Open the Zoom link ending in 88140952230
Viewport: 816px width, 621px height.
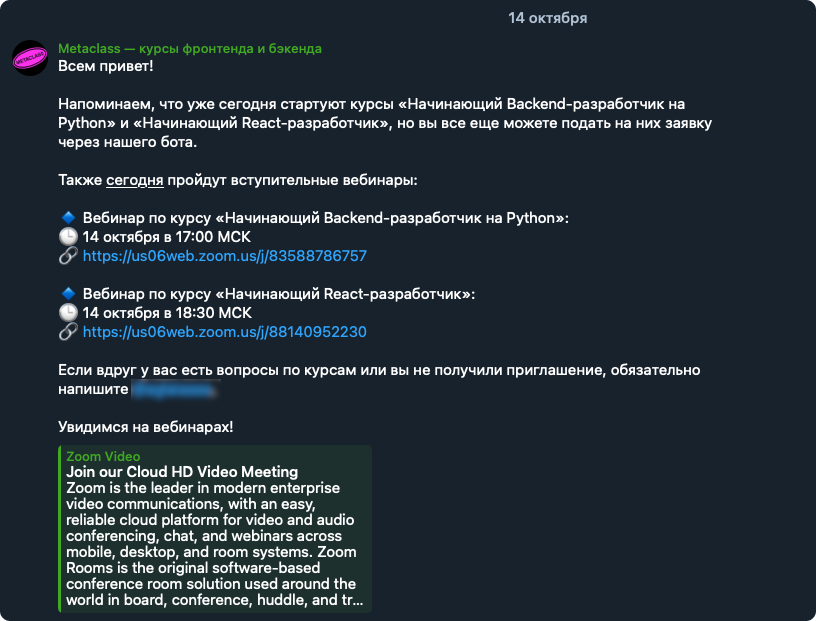pyautogui.click(x=225, y=332)
